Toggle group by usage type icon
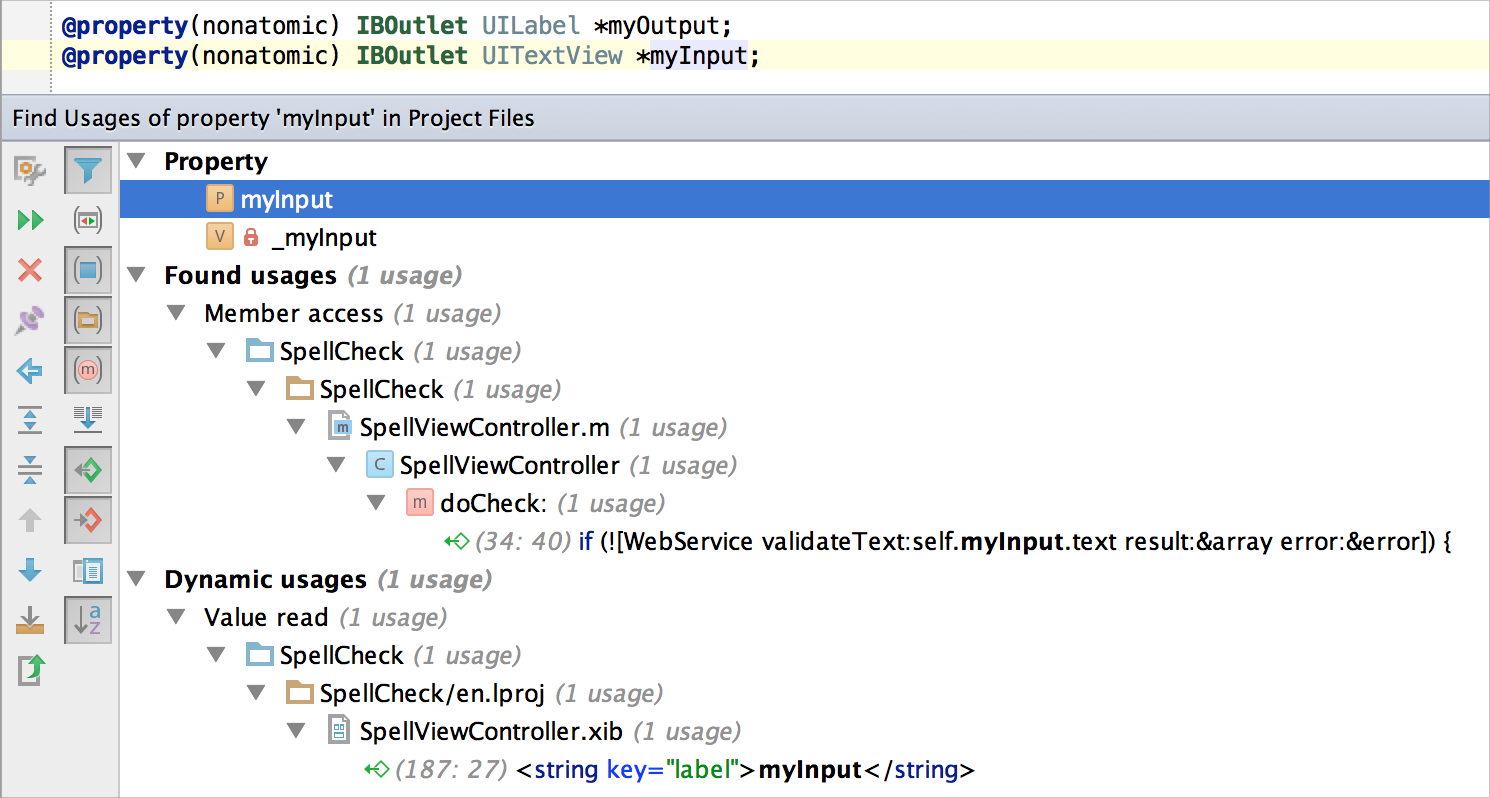 click(88, 220)
